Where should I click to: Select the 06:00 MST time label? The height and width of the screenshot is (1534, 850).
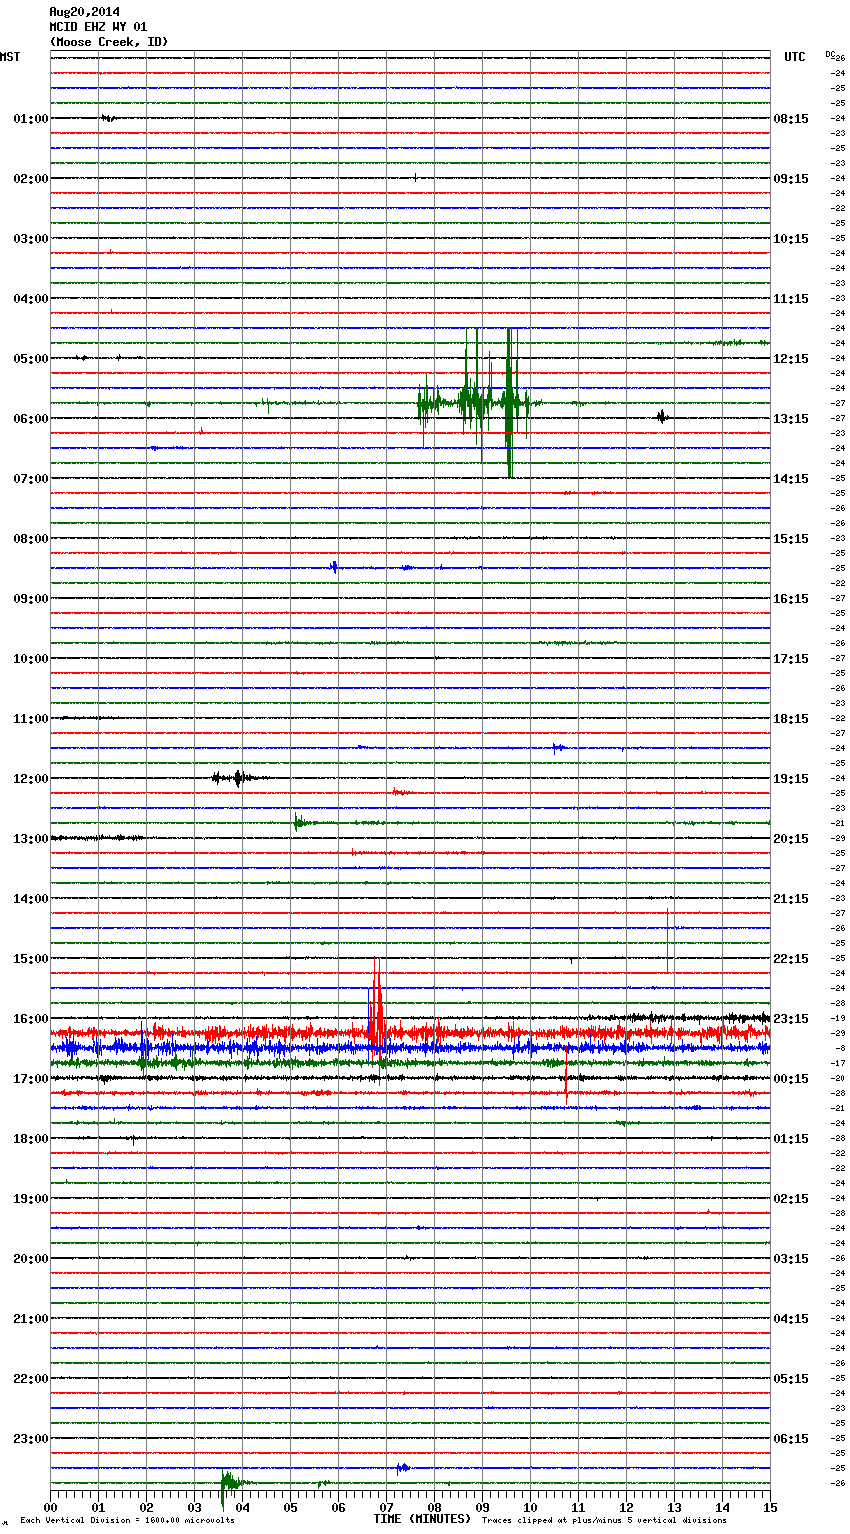click(x=31, y=419)
